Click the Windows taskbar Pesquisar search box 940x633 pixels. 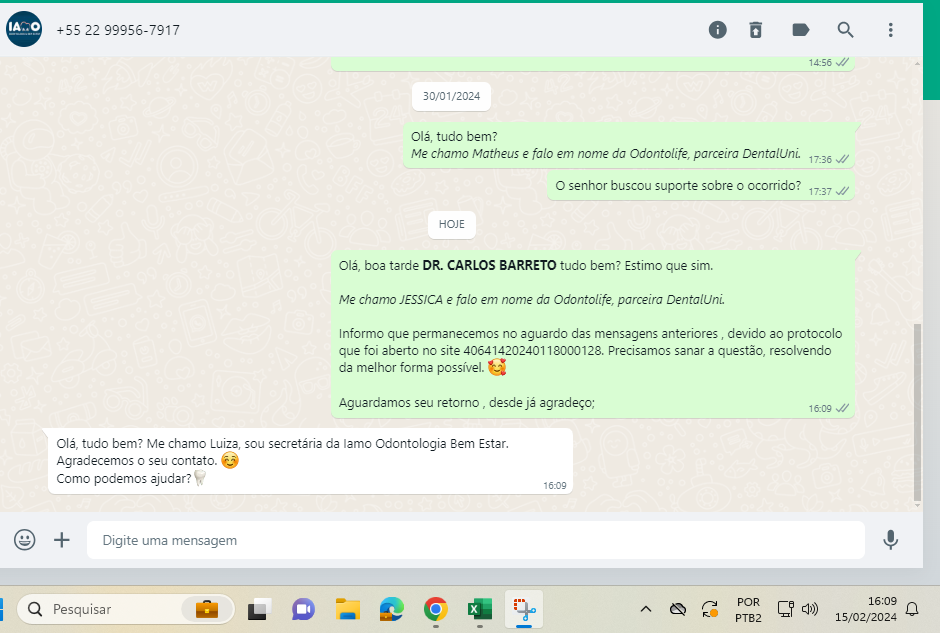coord(126,610)
